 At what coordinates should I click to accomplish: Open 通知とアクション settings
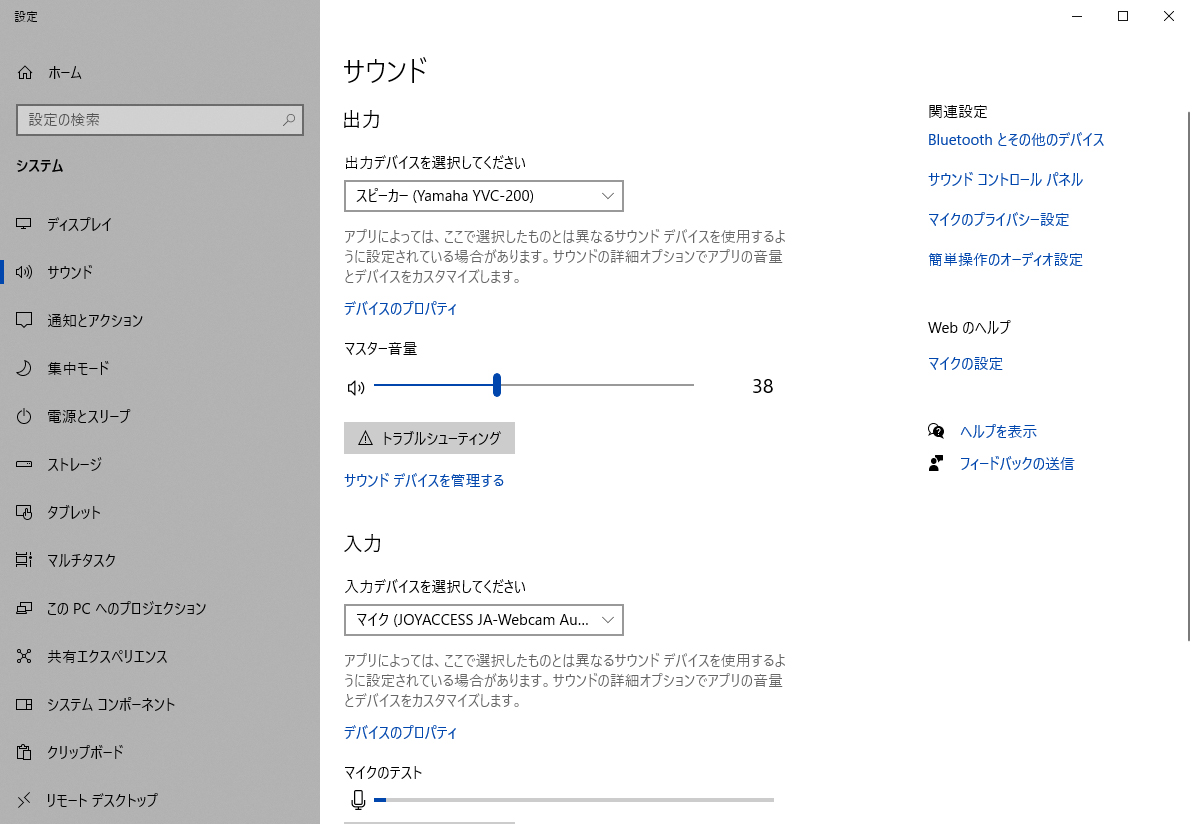point(95,320)
